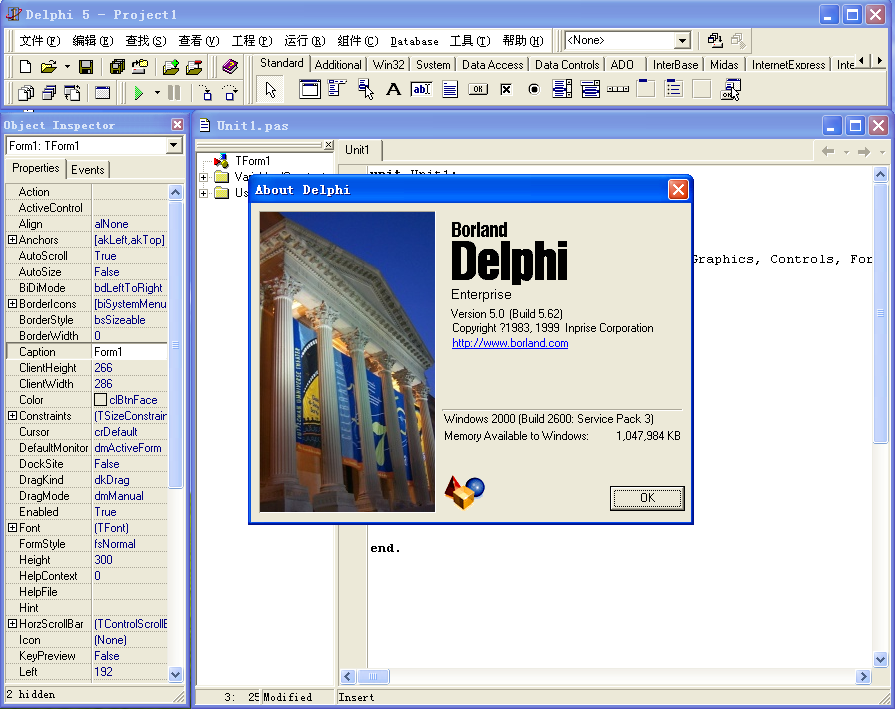
Task: Close the code explorer pane with X
Action: (328, 145)
